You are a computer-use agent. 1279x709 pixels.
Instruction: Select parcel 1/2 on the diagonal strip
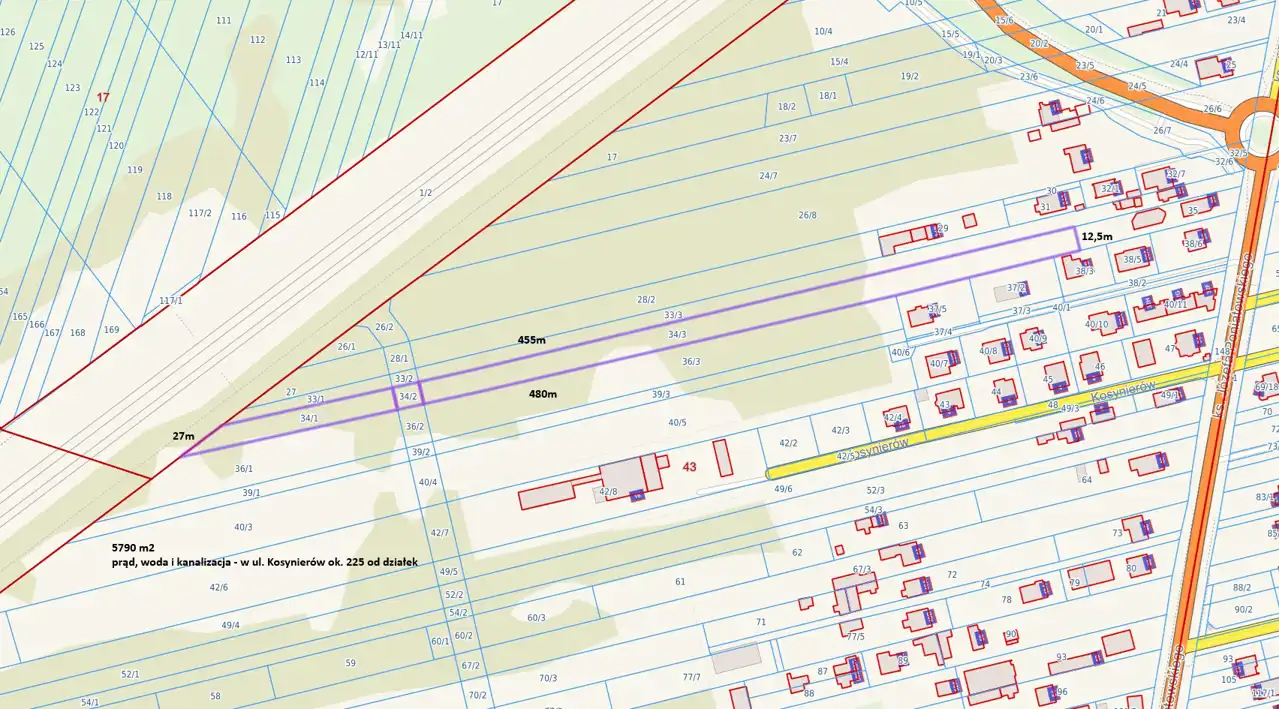tap(425, 192)
